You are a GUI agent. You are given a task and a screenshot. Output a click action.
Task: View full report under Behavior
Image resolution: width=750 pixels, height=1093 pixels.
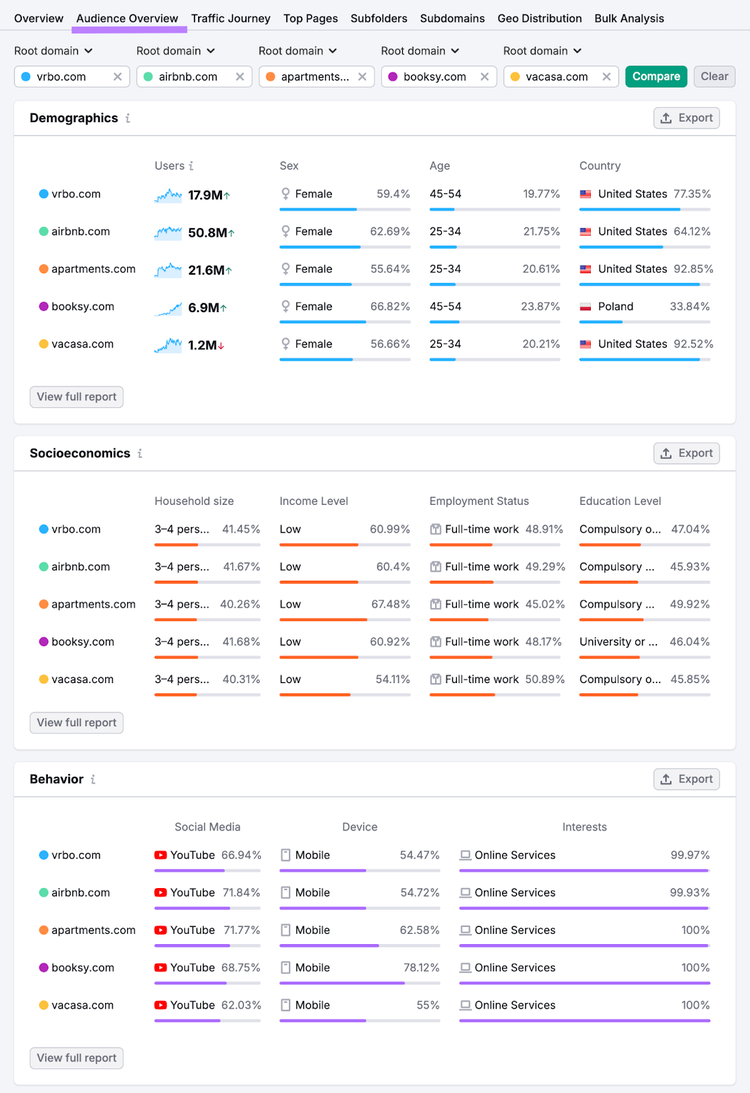pyautogui.click(x=77, y=1058)
